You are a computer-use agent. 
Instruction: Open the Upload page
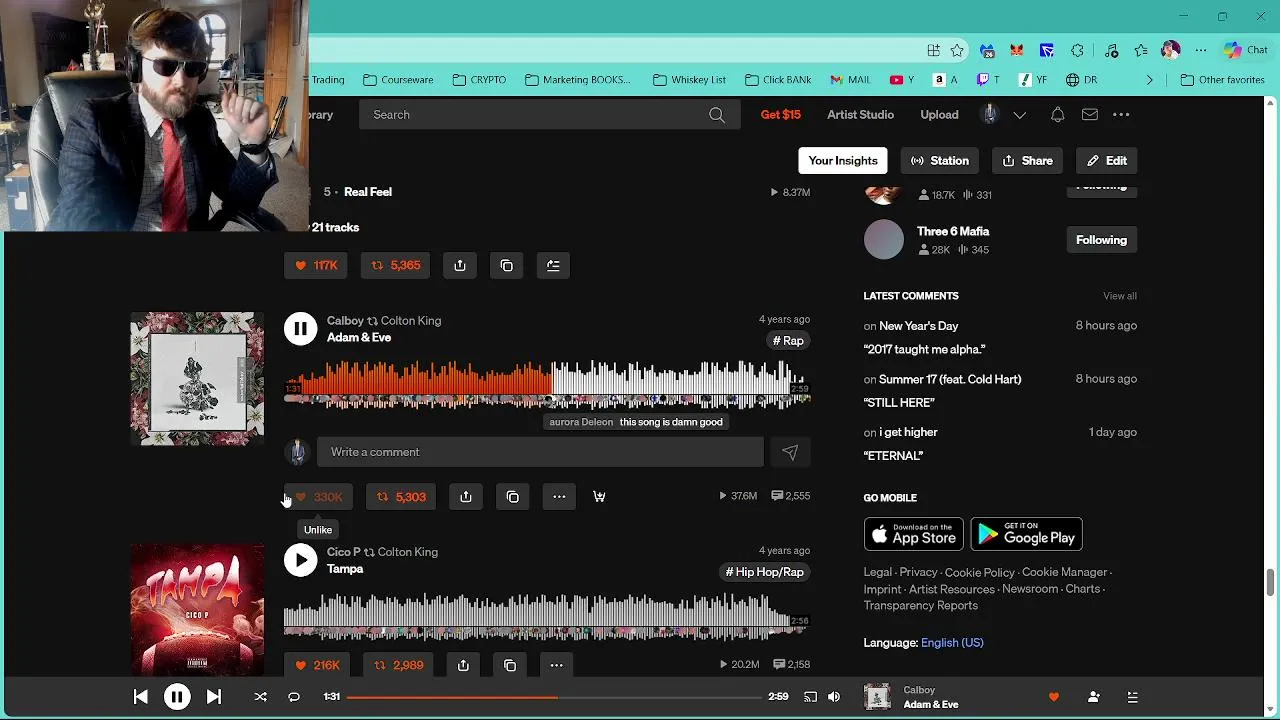click(939, 115)
